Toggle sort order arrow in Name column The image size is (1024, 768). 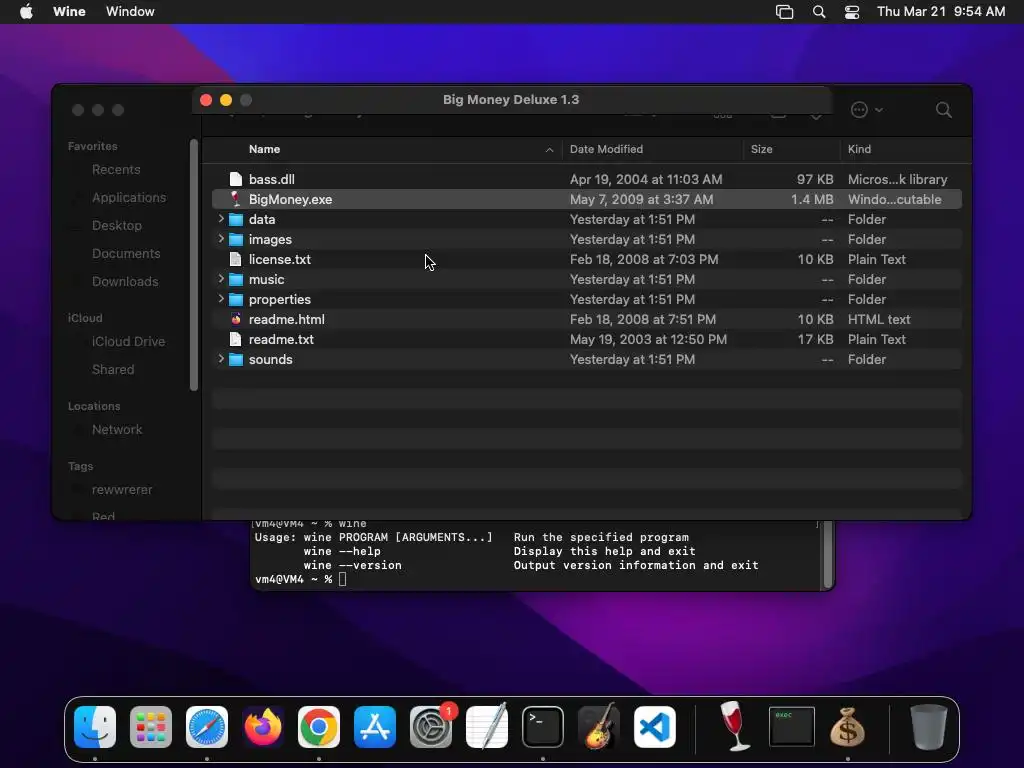pos(549,150)
